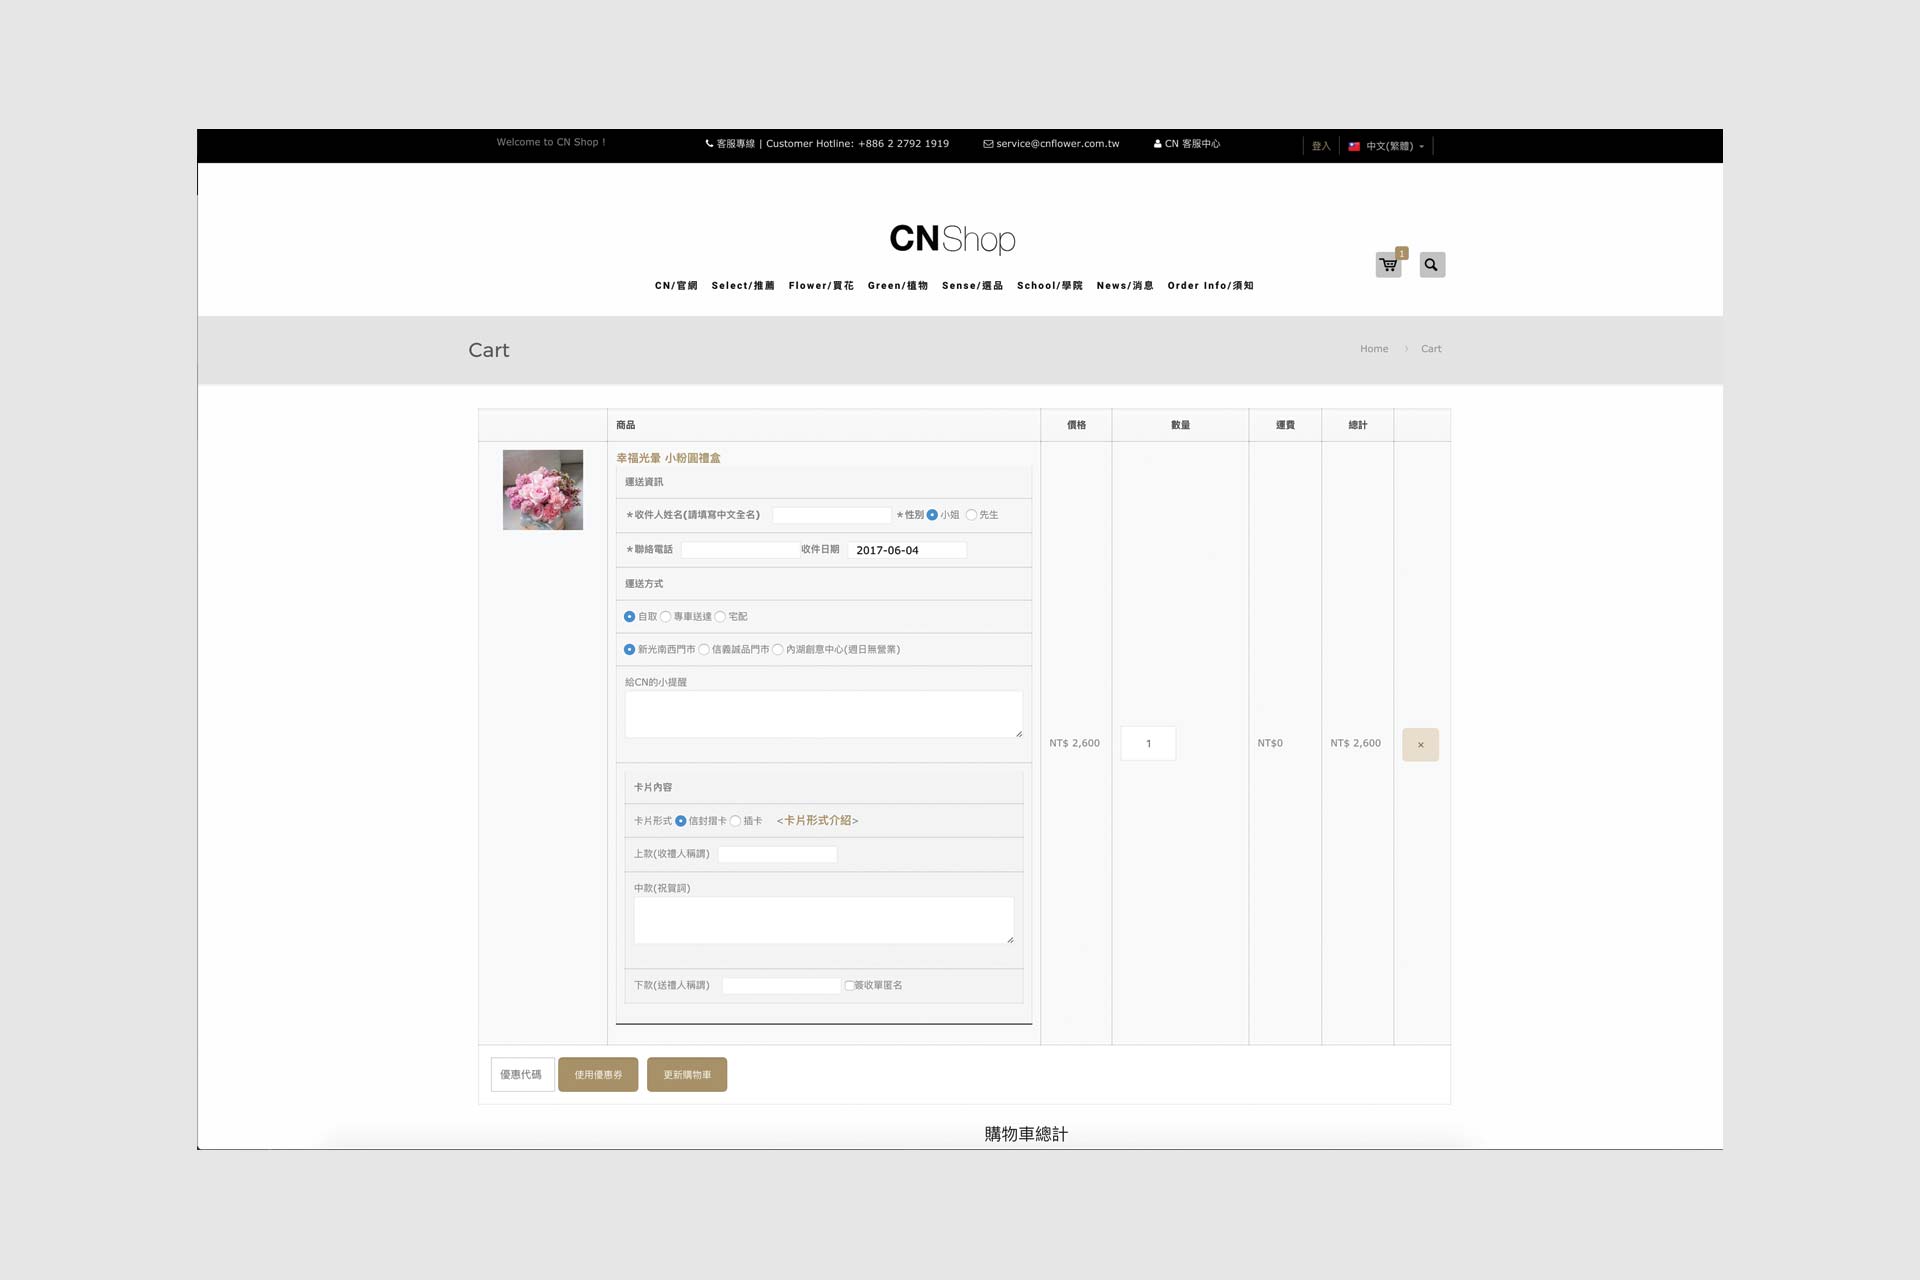Click 登入 login link

click(1321, 146)
